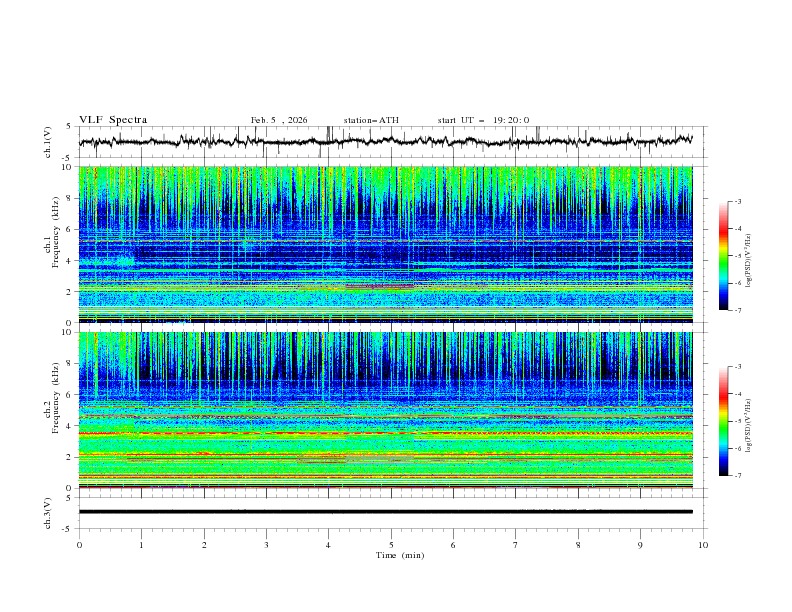The height and width of the screenshot is (612, 792).
Task: Click time-axis tick label "2"
Action: pyautogui.click(x=204, y=545)
